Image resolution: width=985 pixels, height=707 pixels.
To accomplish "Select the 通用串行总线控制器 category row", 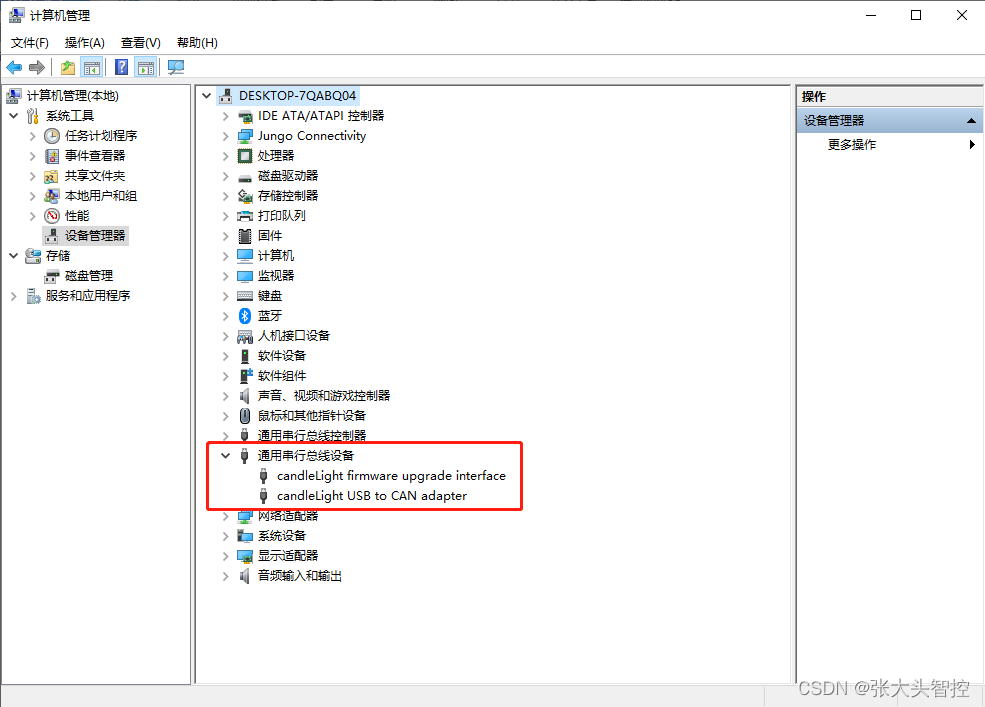I will click(312, 436).
